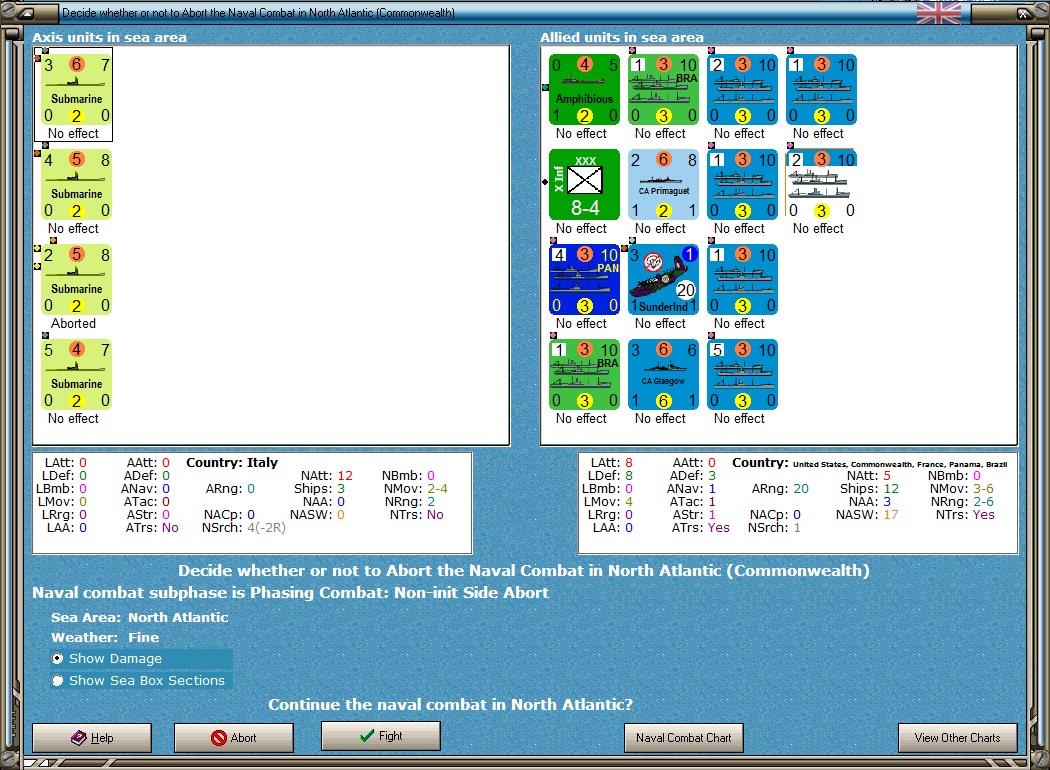This screenshot has width=1050, height=770.
Task: Select the Amphibious unit counter
Action: (585, 90)
